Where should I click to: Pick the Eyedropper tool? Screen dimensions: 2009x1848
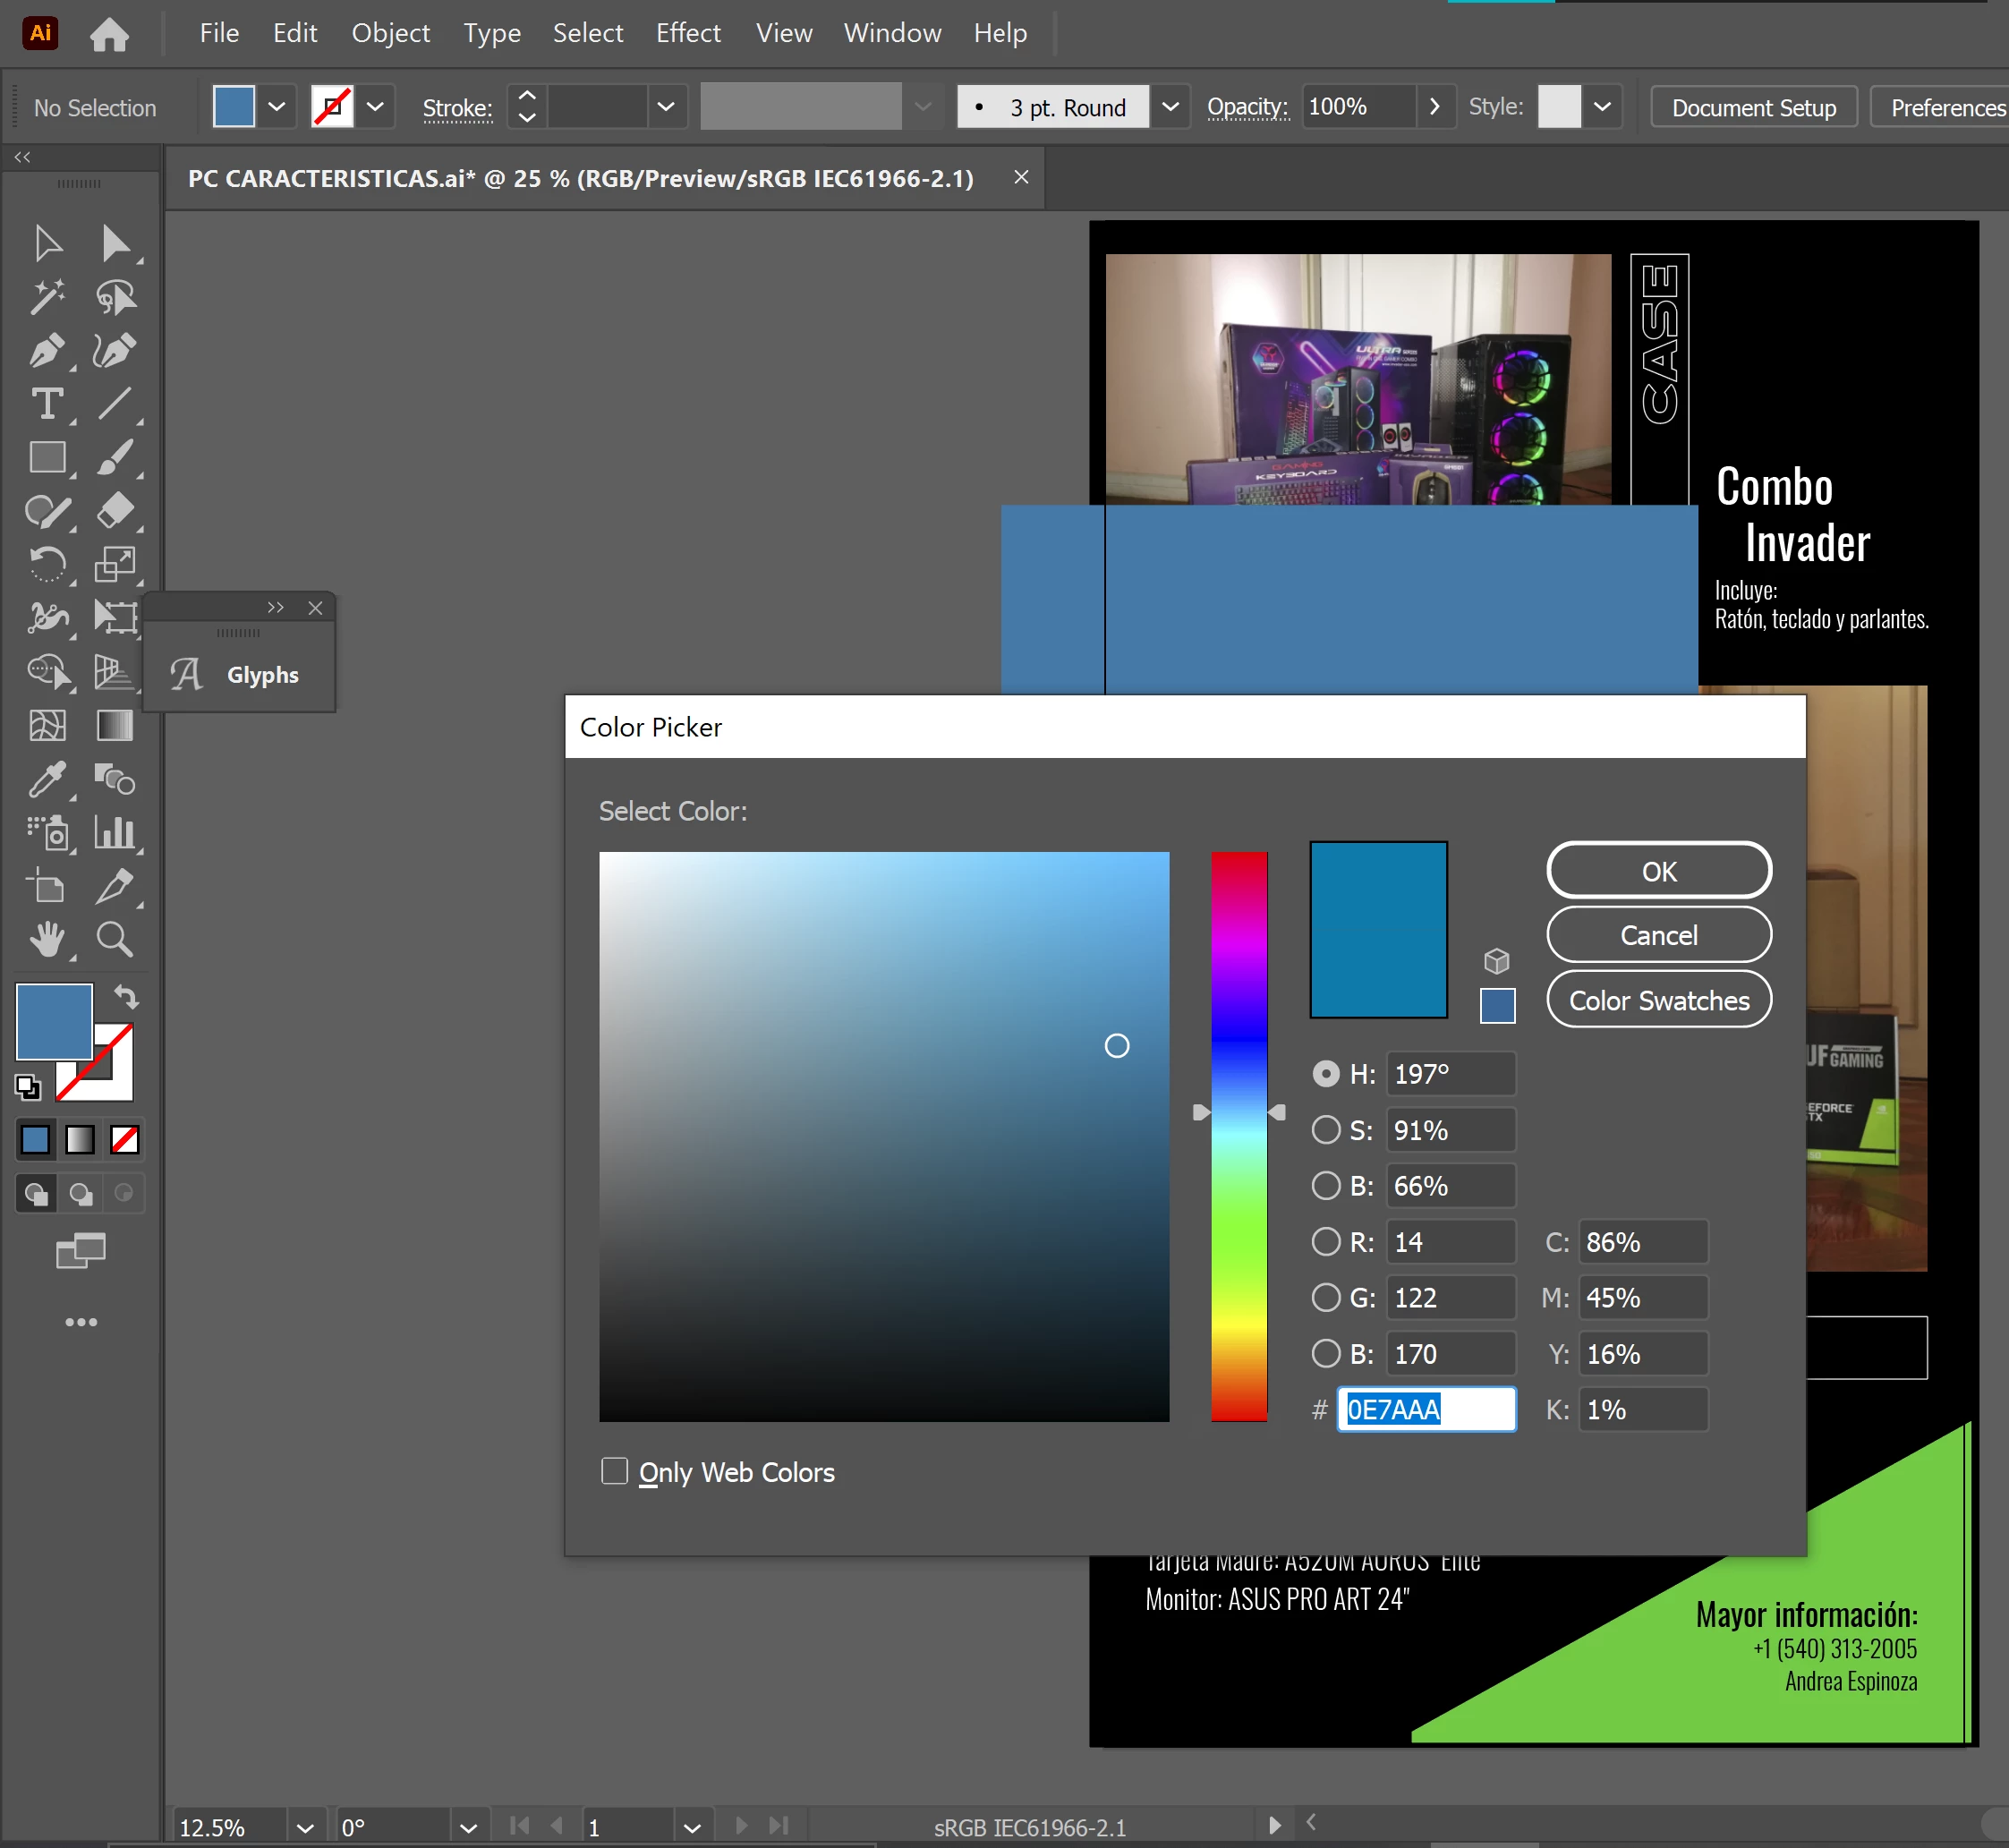[46, 778]
